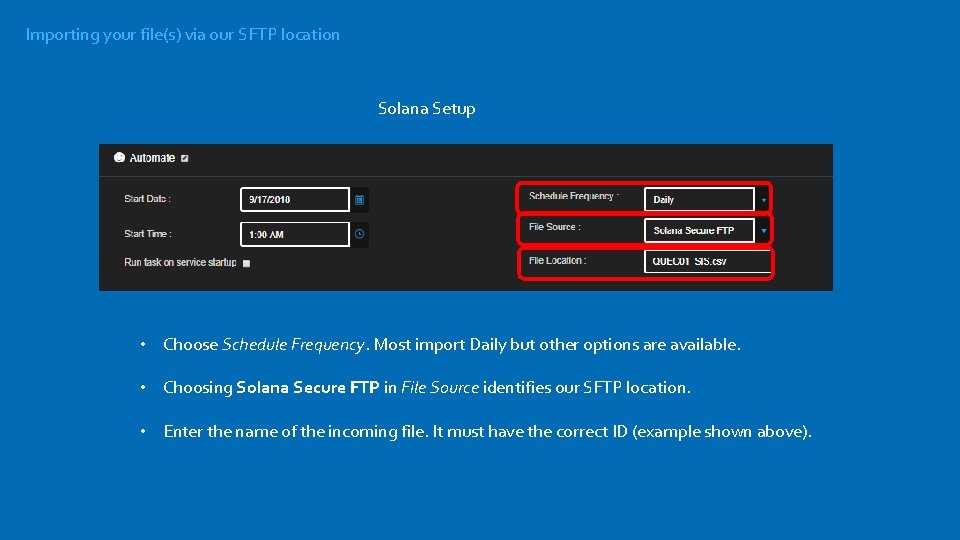Open the clock picker beside Start Time
Screen dimensions: 960x540
360,234
